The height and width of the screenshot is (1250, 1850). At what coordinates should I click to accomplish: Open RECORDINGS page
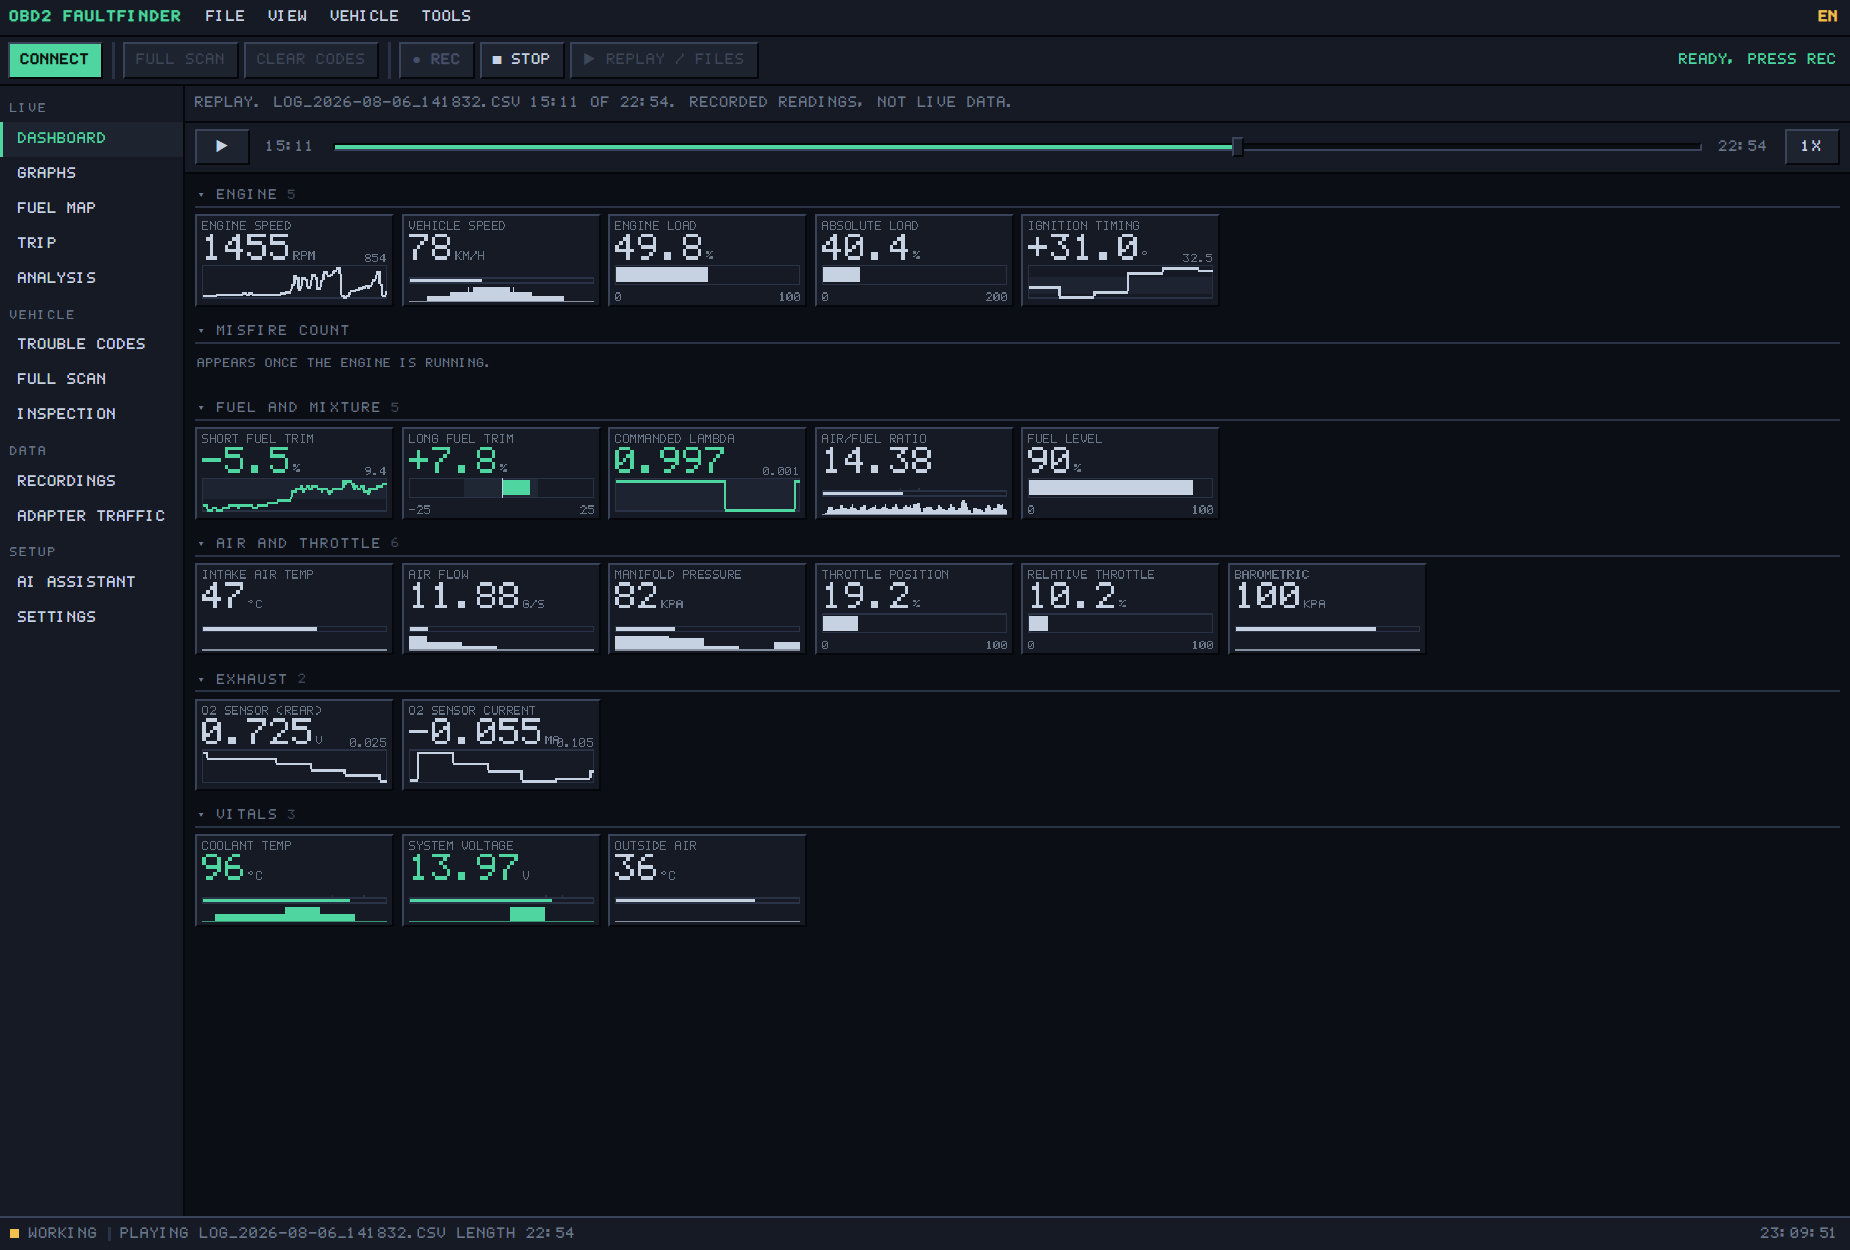tap(91, 481)
